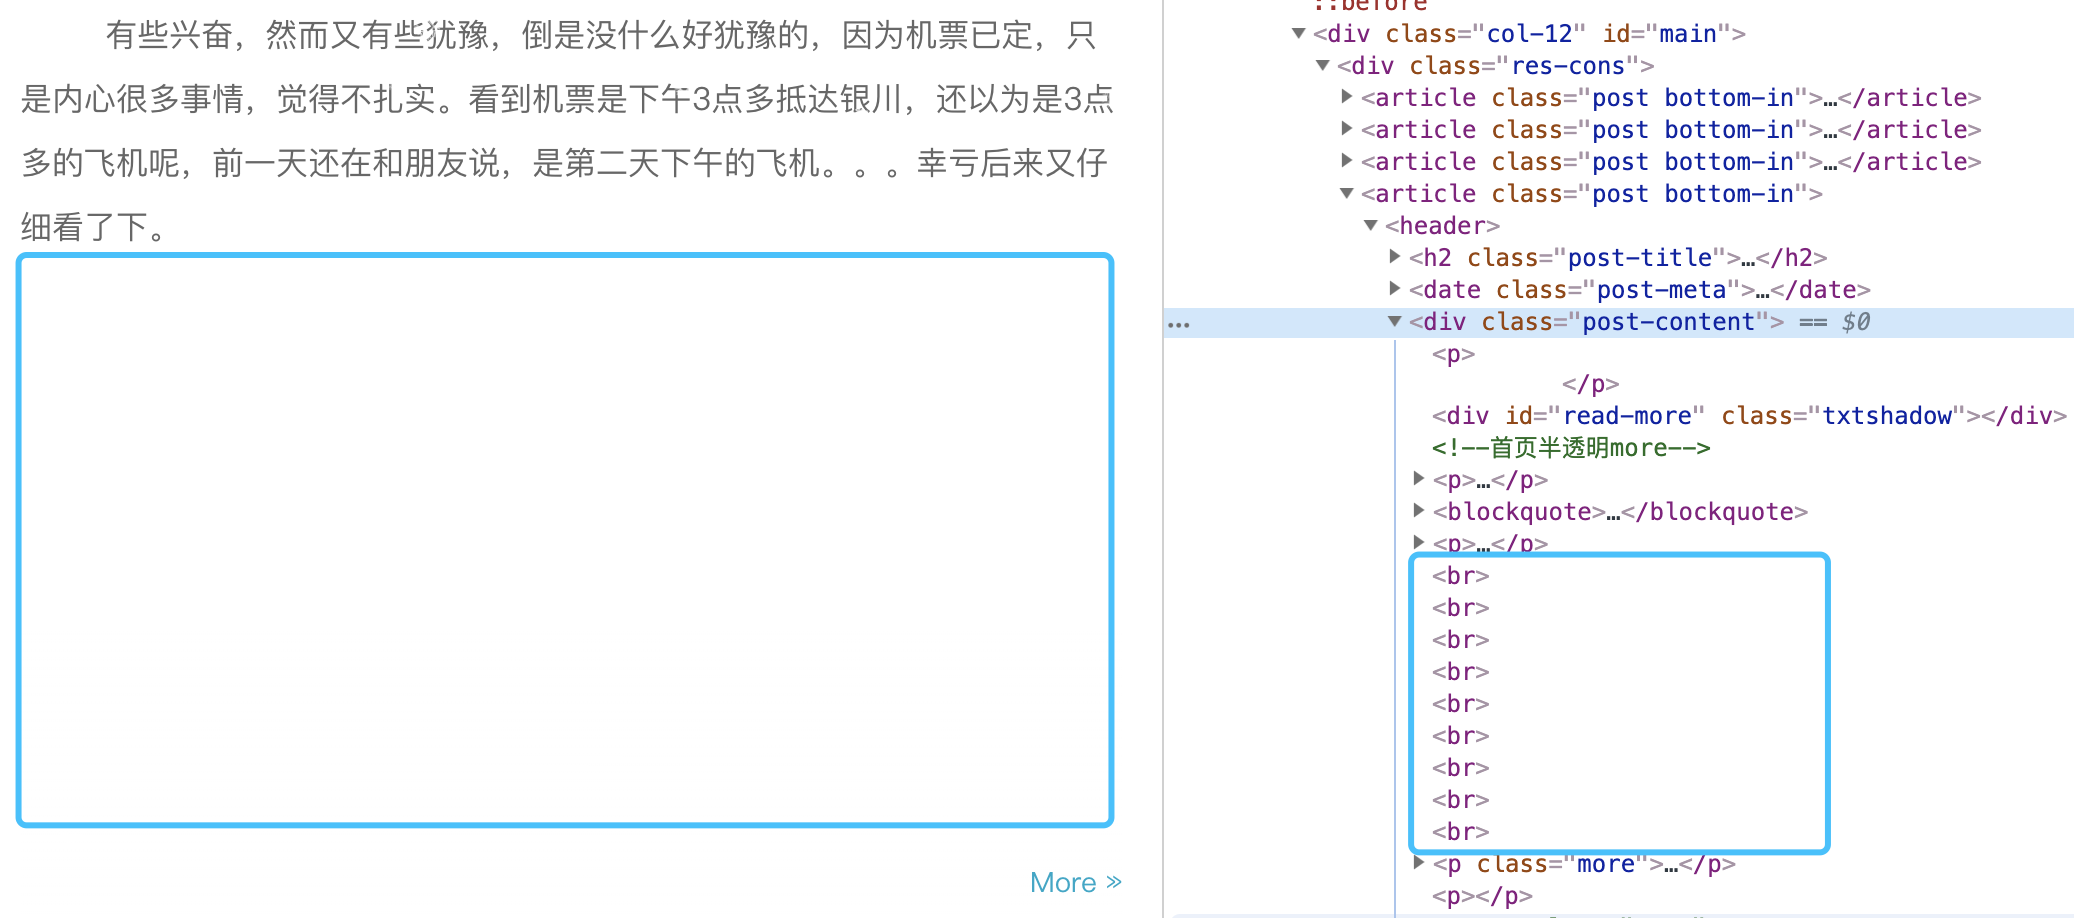The image size is (2074, 918).
Task: Open the More » link
Action: (1076, 882)
